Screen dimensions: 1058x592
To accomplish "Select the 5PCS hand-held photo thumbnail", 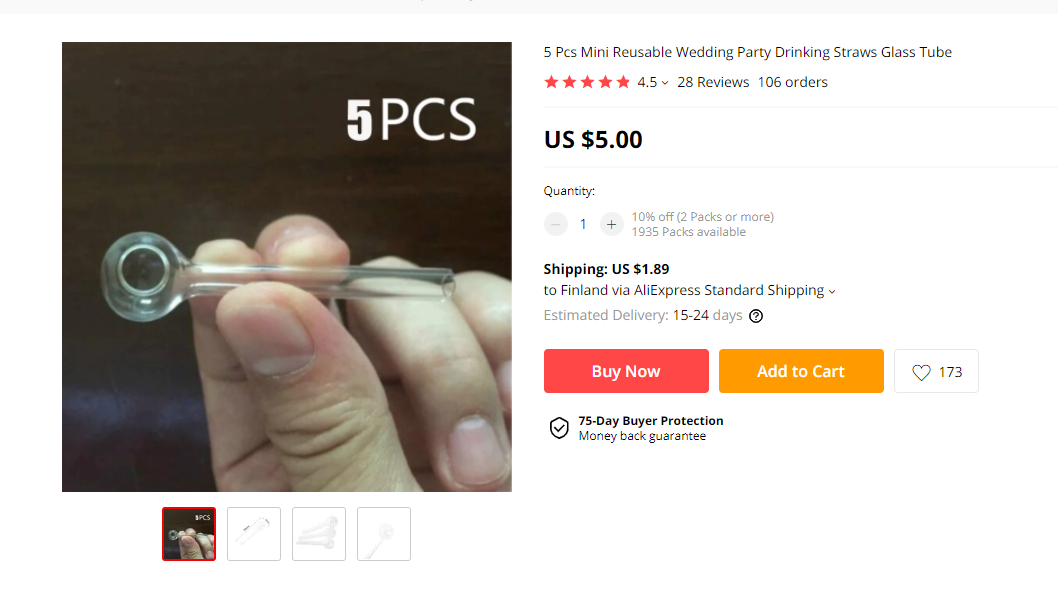I will pyautogui.click(x=189, y=534).
